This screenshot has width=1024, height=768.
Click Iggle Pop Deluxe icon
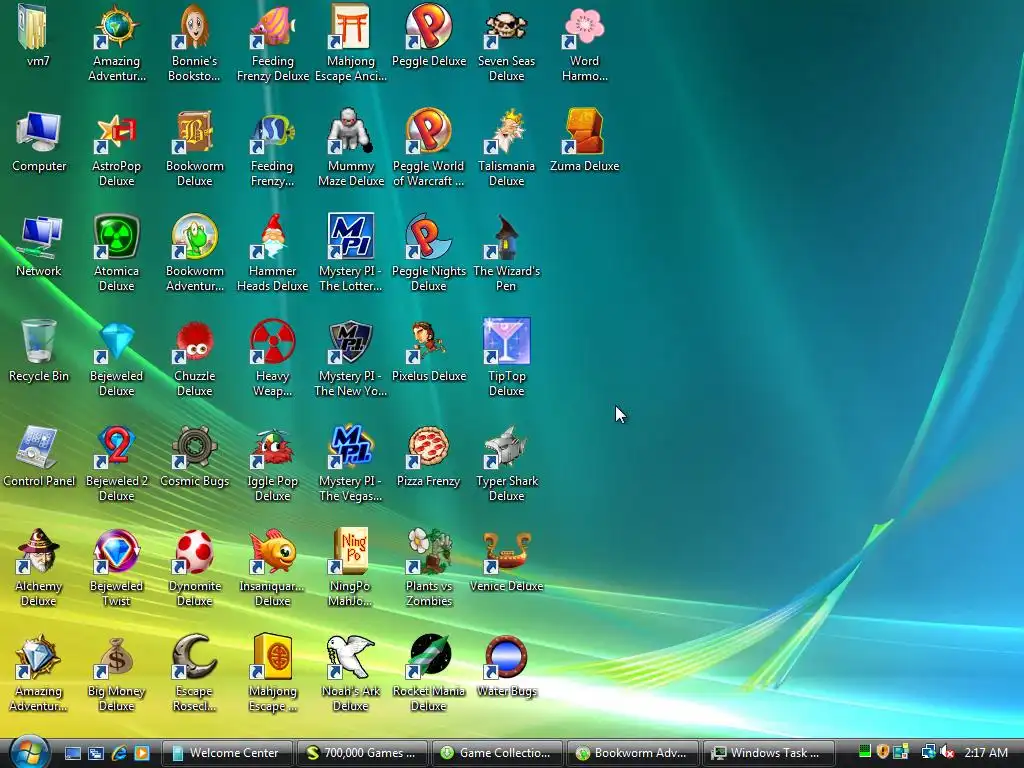coord(272,447)
